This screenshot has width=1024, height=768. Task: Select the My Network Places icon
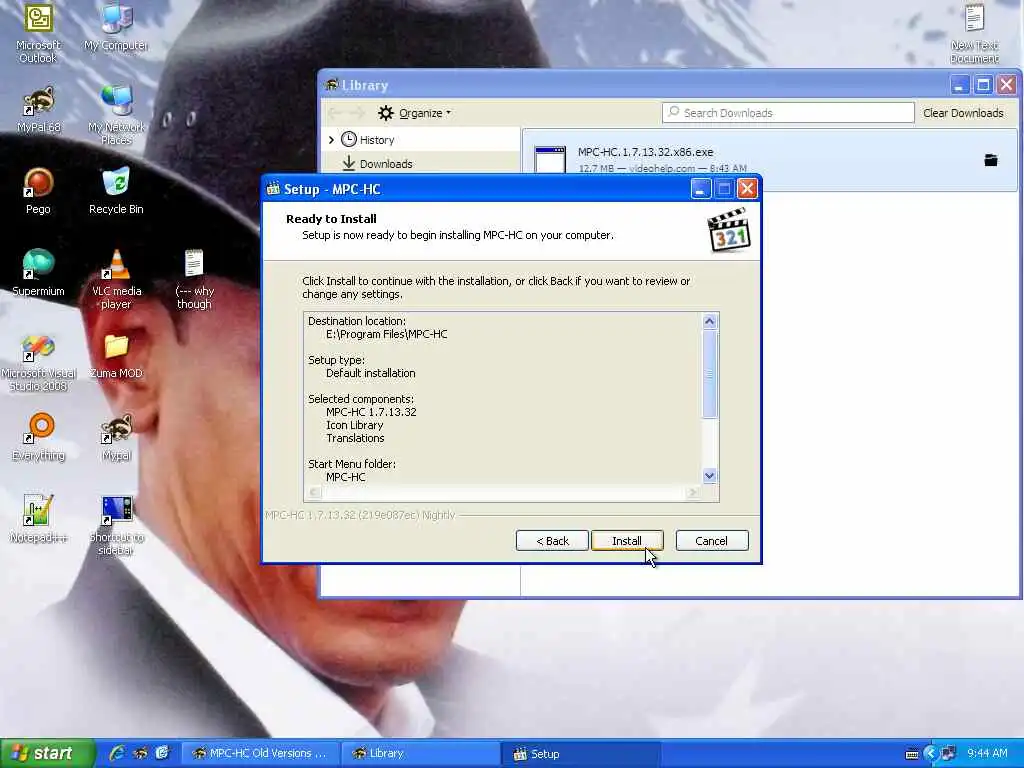tap(116, 114)
